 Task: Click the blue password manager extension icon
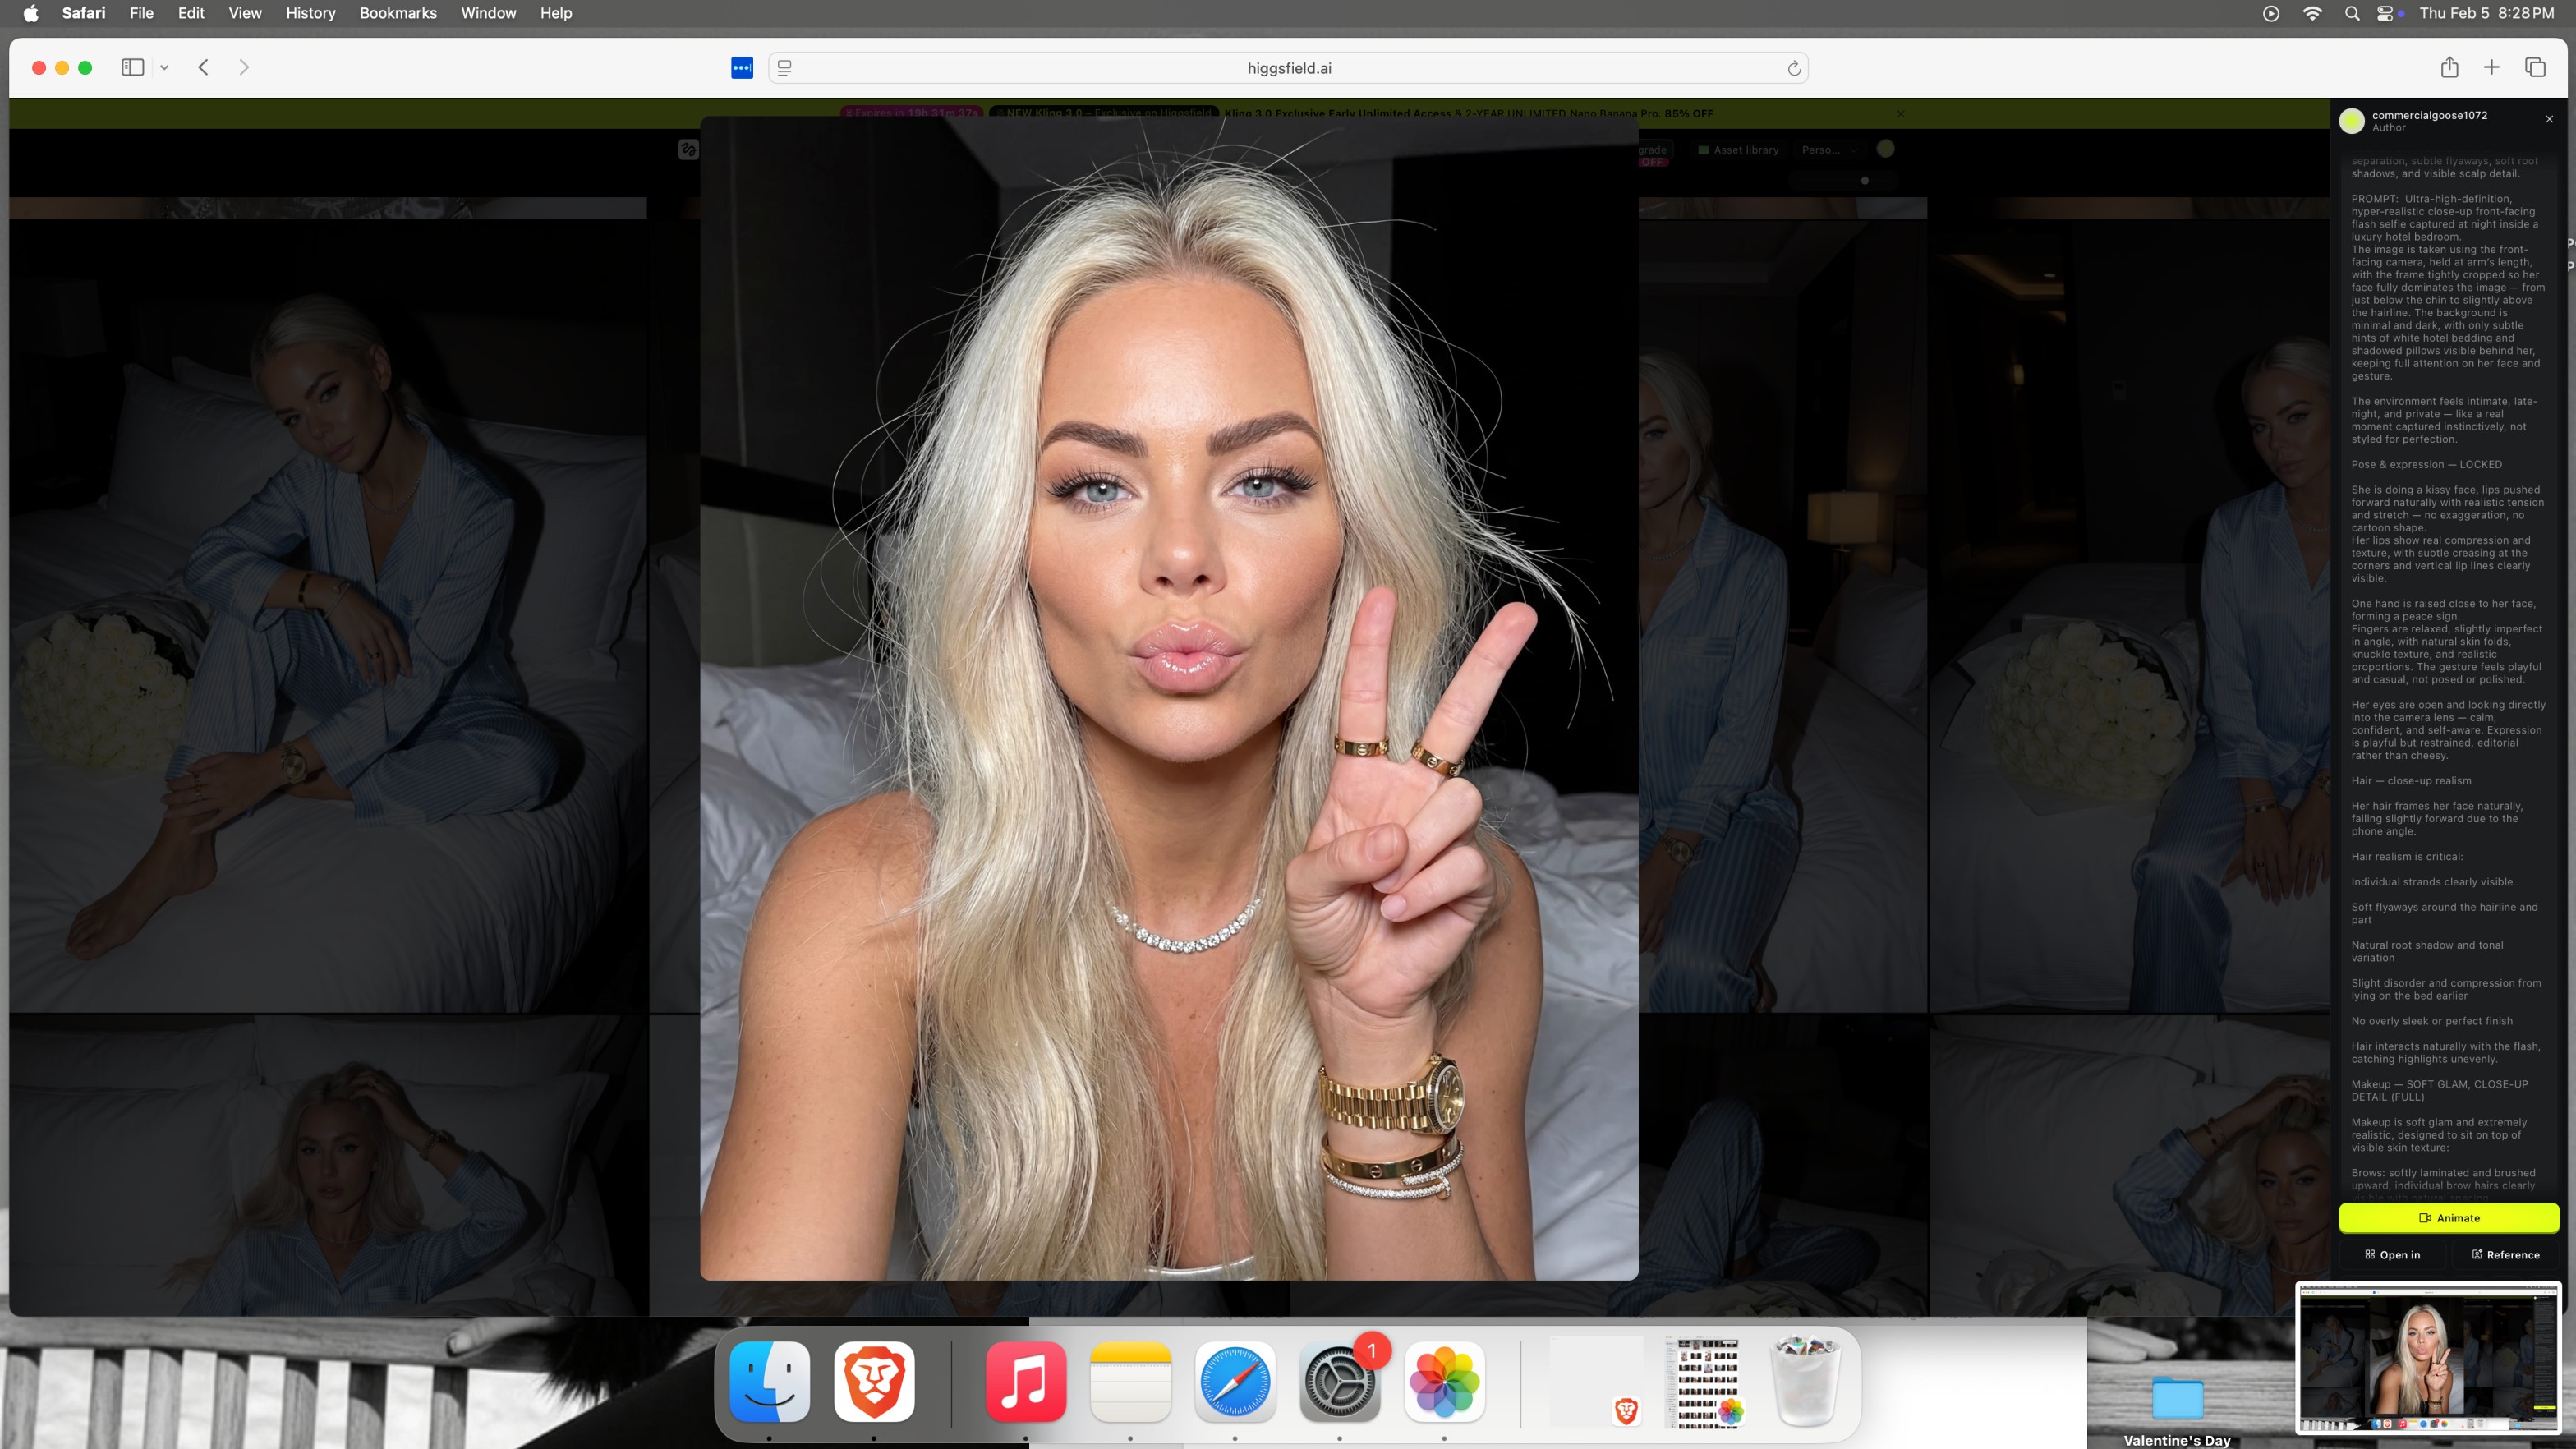[741, 68]
